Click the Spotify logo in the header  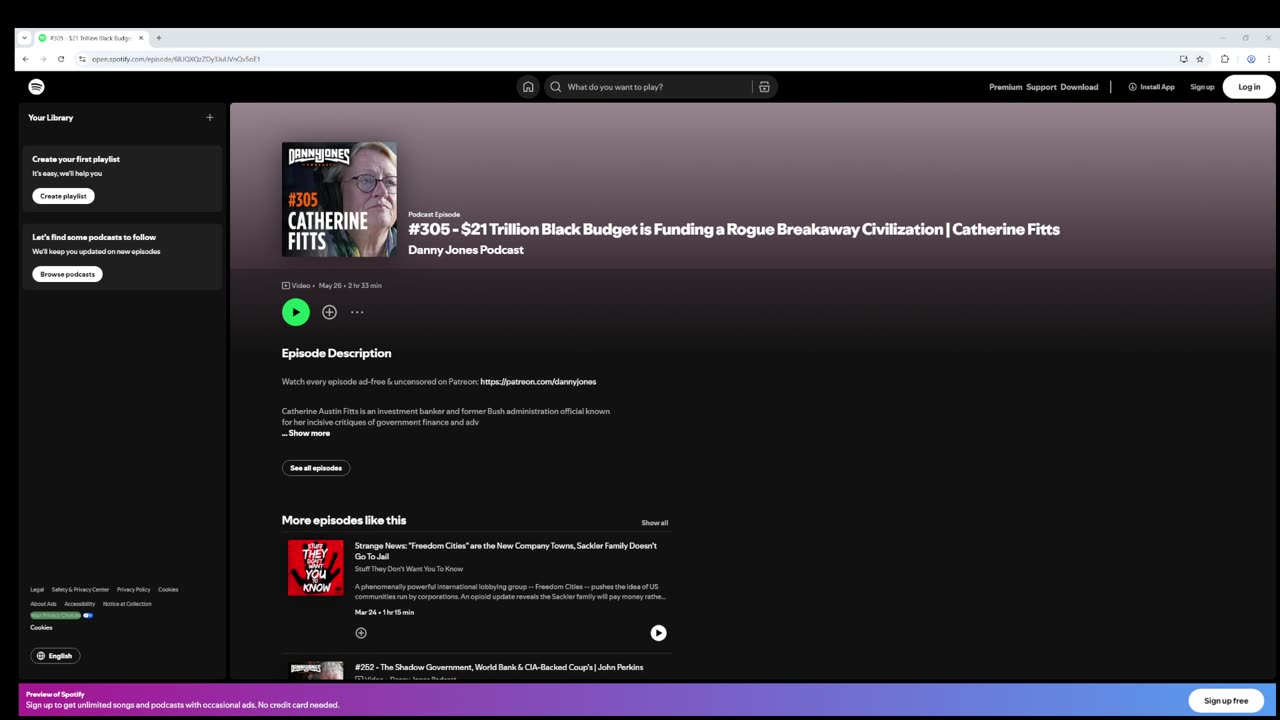click(x=36, y=87)
